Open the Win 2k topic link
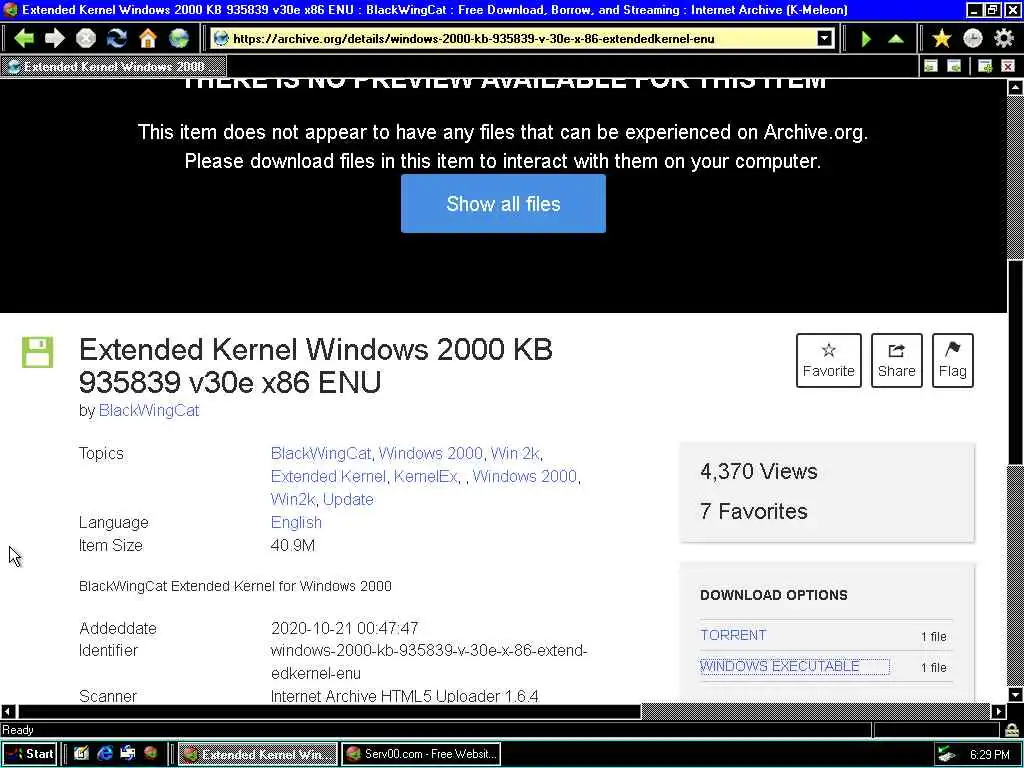The height and width of the screenshot is (768, 1024). tap(515, 453)
